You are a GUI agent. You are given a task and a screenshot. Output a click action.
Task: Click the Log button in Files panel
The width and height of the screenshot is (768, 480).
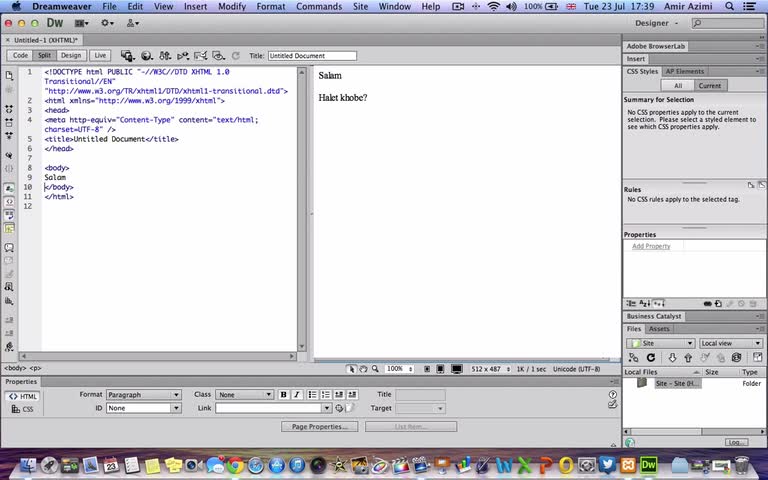click(736, 442)
